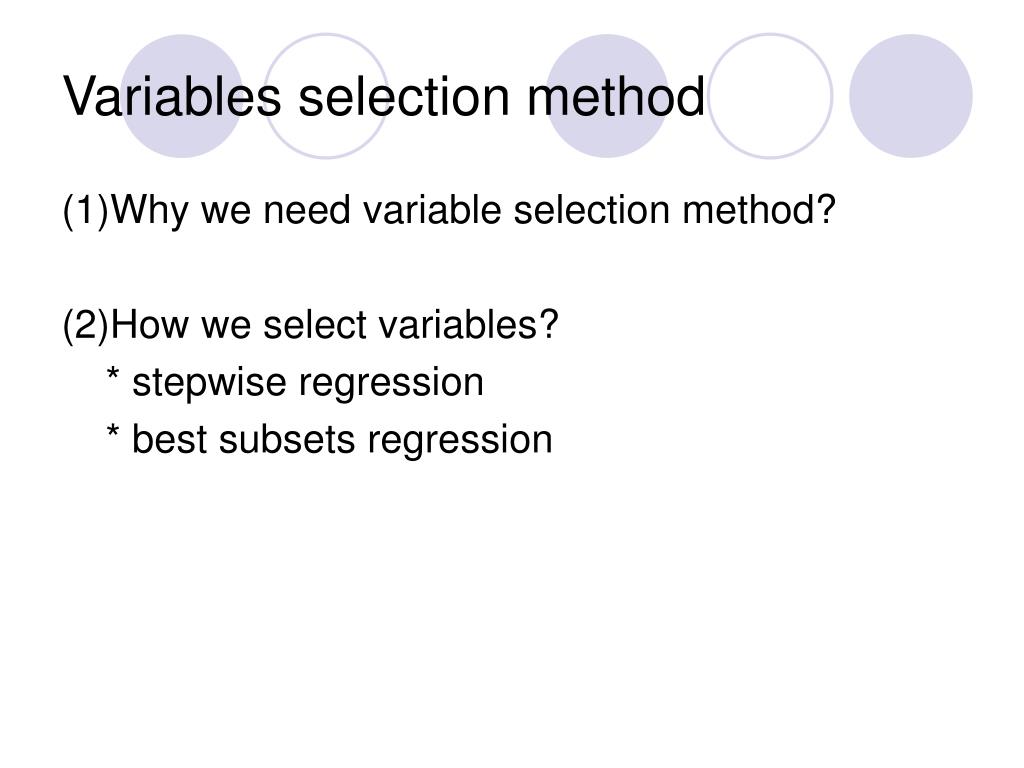Click the '(2)' numbering label
Image resolution: width=1024 pixels, height=768 pixels.
86,325
